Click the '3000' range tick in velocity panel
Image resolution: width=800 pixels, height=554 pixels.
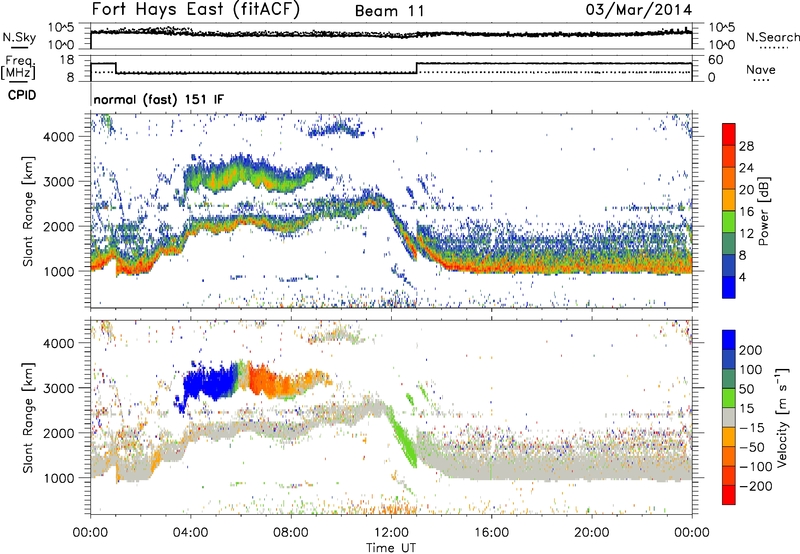pos(58,388)
